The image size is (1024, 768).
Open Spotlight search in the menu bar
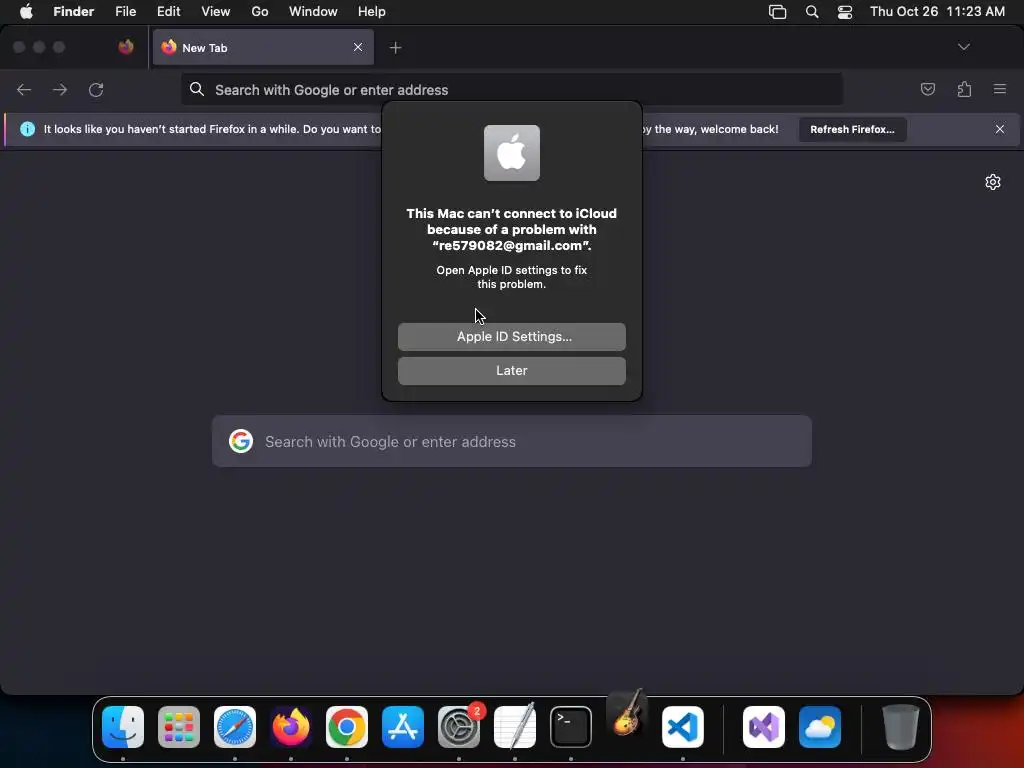tap(812, 12)
